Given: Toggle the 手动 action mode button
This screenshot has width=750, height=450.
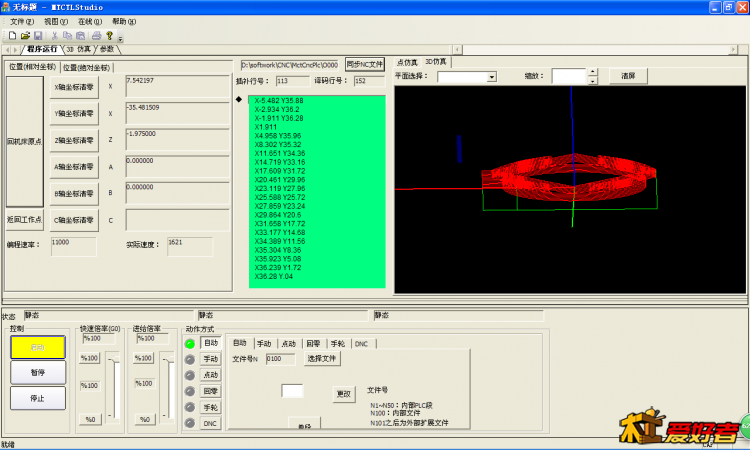Looking at the screenshot, I should point(210,359).
